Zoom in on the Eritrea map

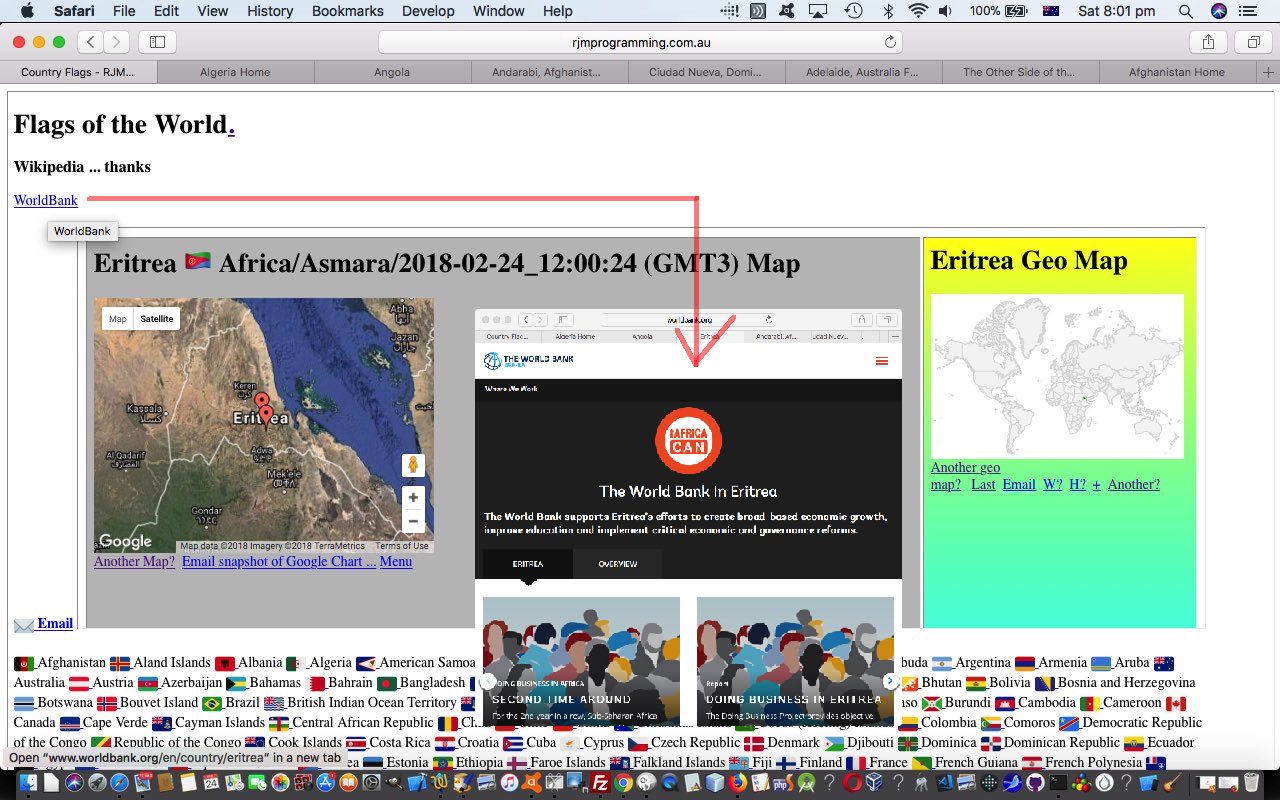click(x=412, y=497)
